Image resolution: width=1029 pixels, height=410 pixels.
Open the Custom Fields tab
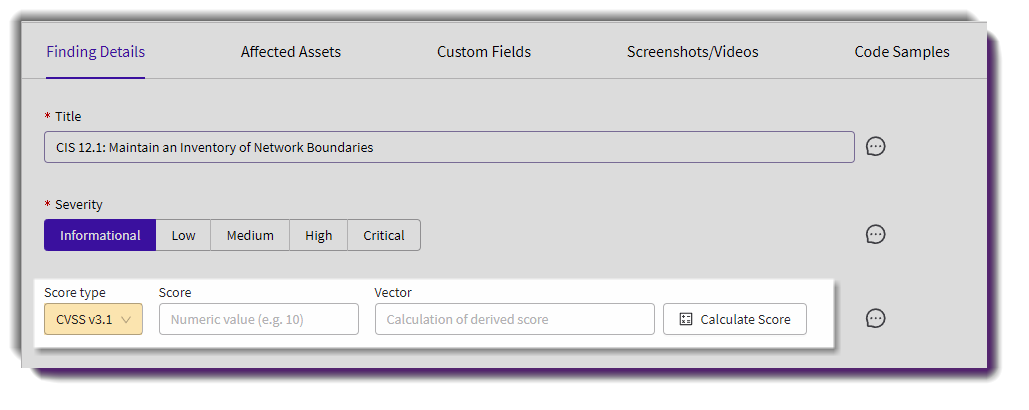484,52
